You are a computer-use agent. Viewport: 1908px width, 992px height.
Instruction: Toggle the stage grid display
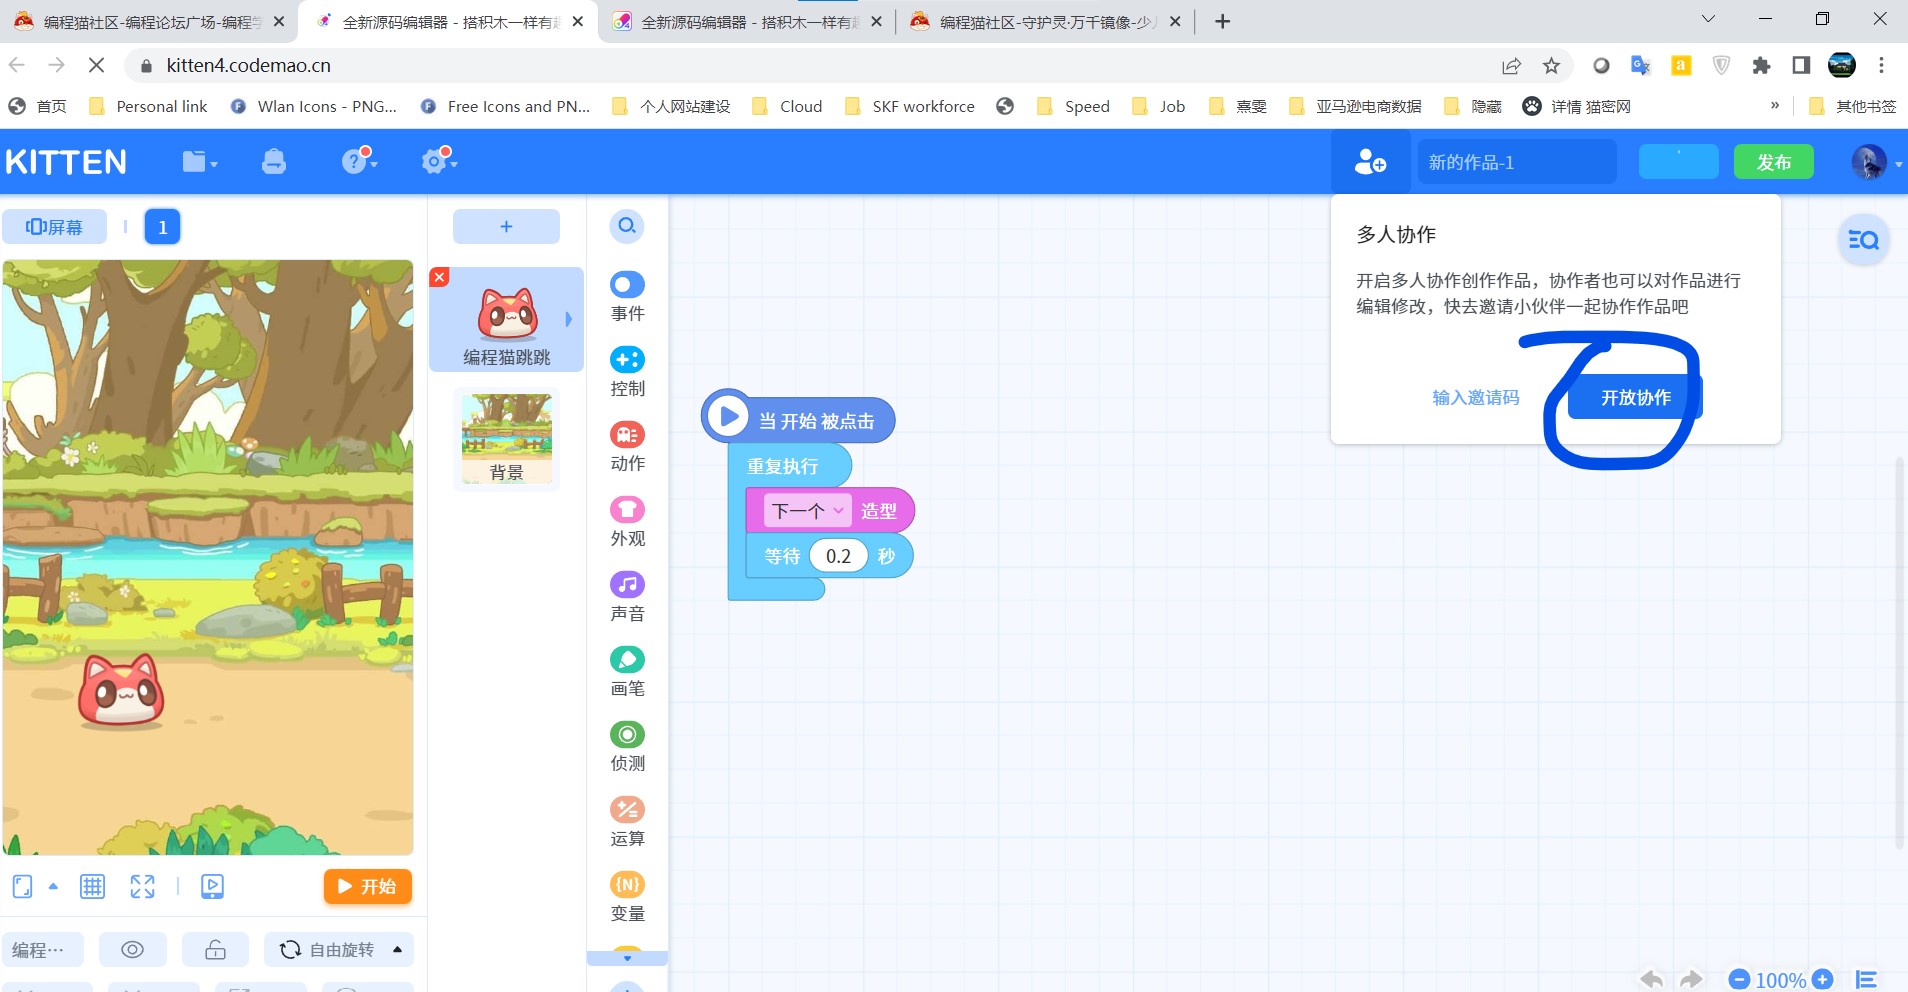92,886
